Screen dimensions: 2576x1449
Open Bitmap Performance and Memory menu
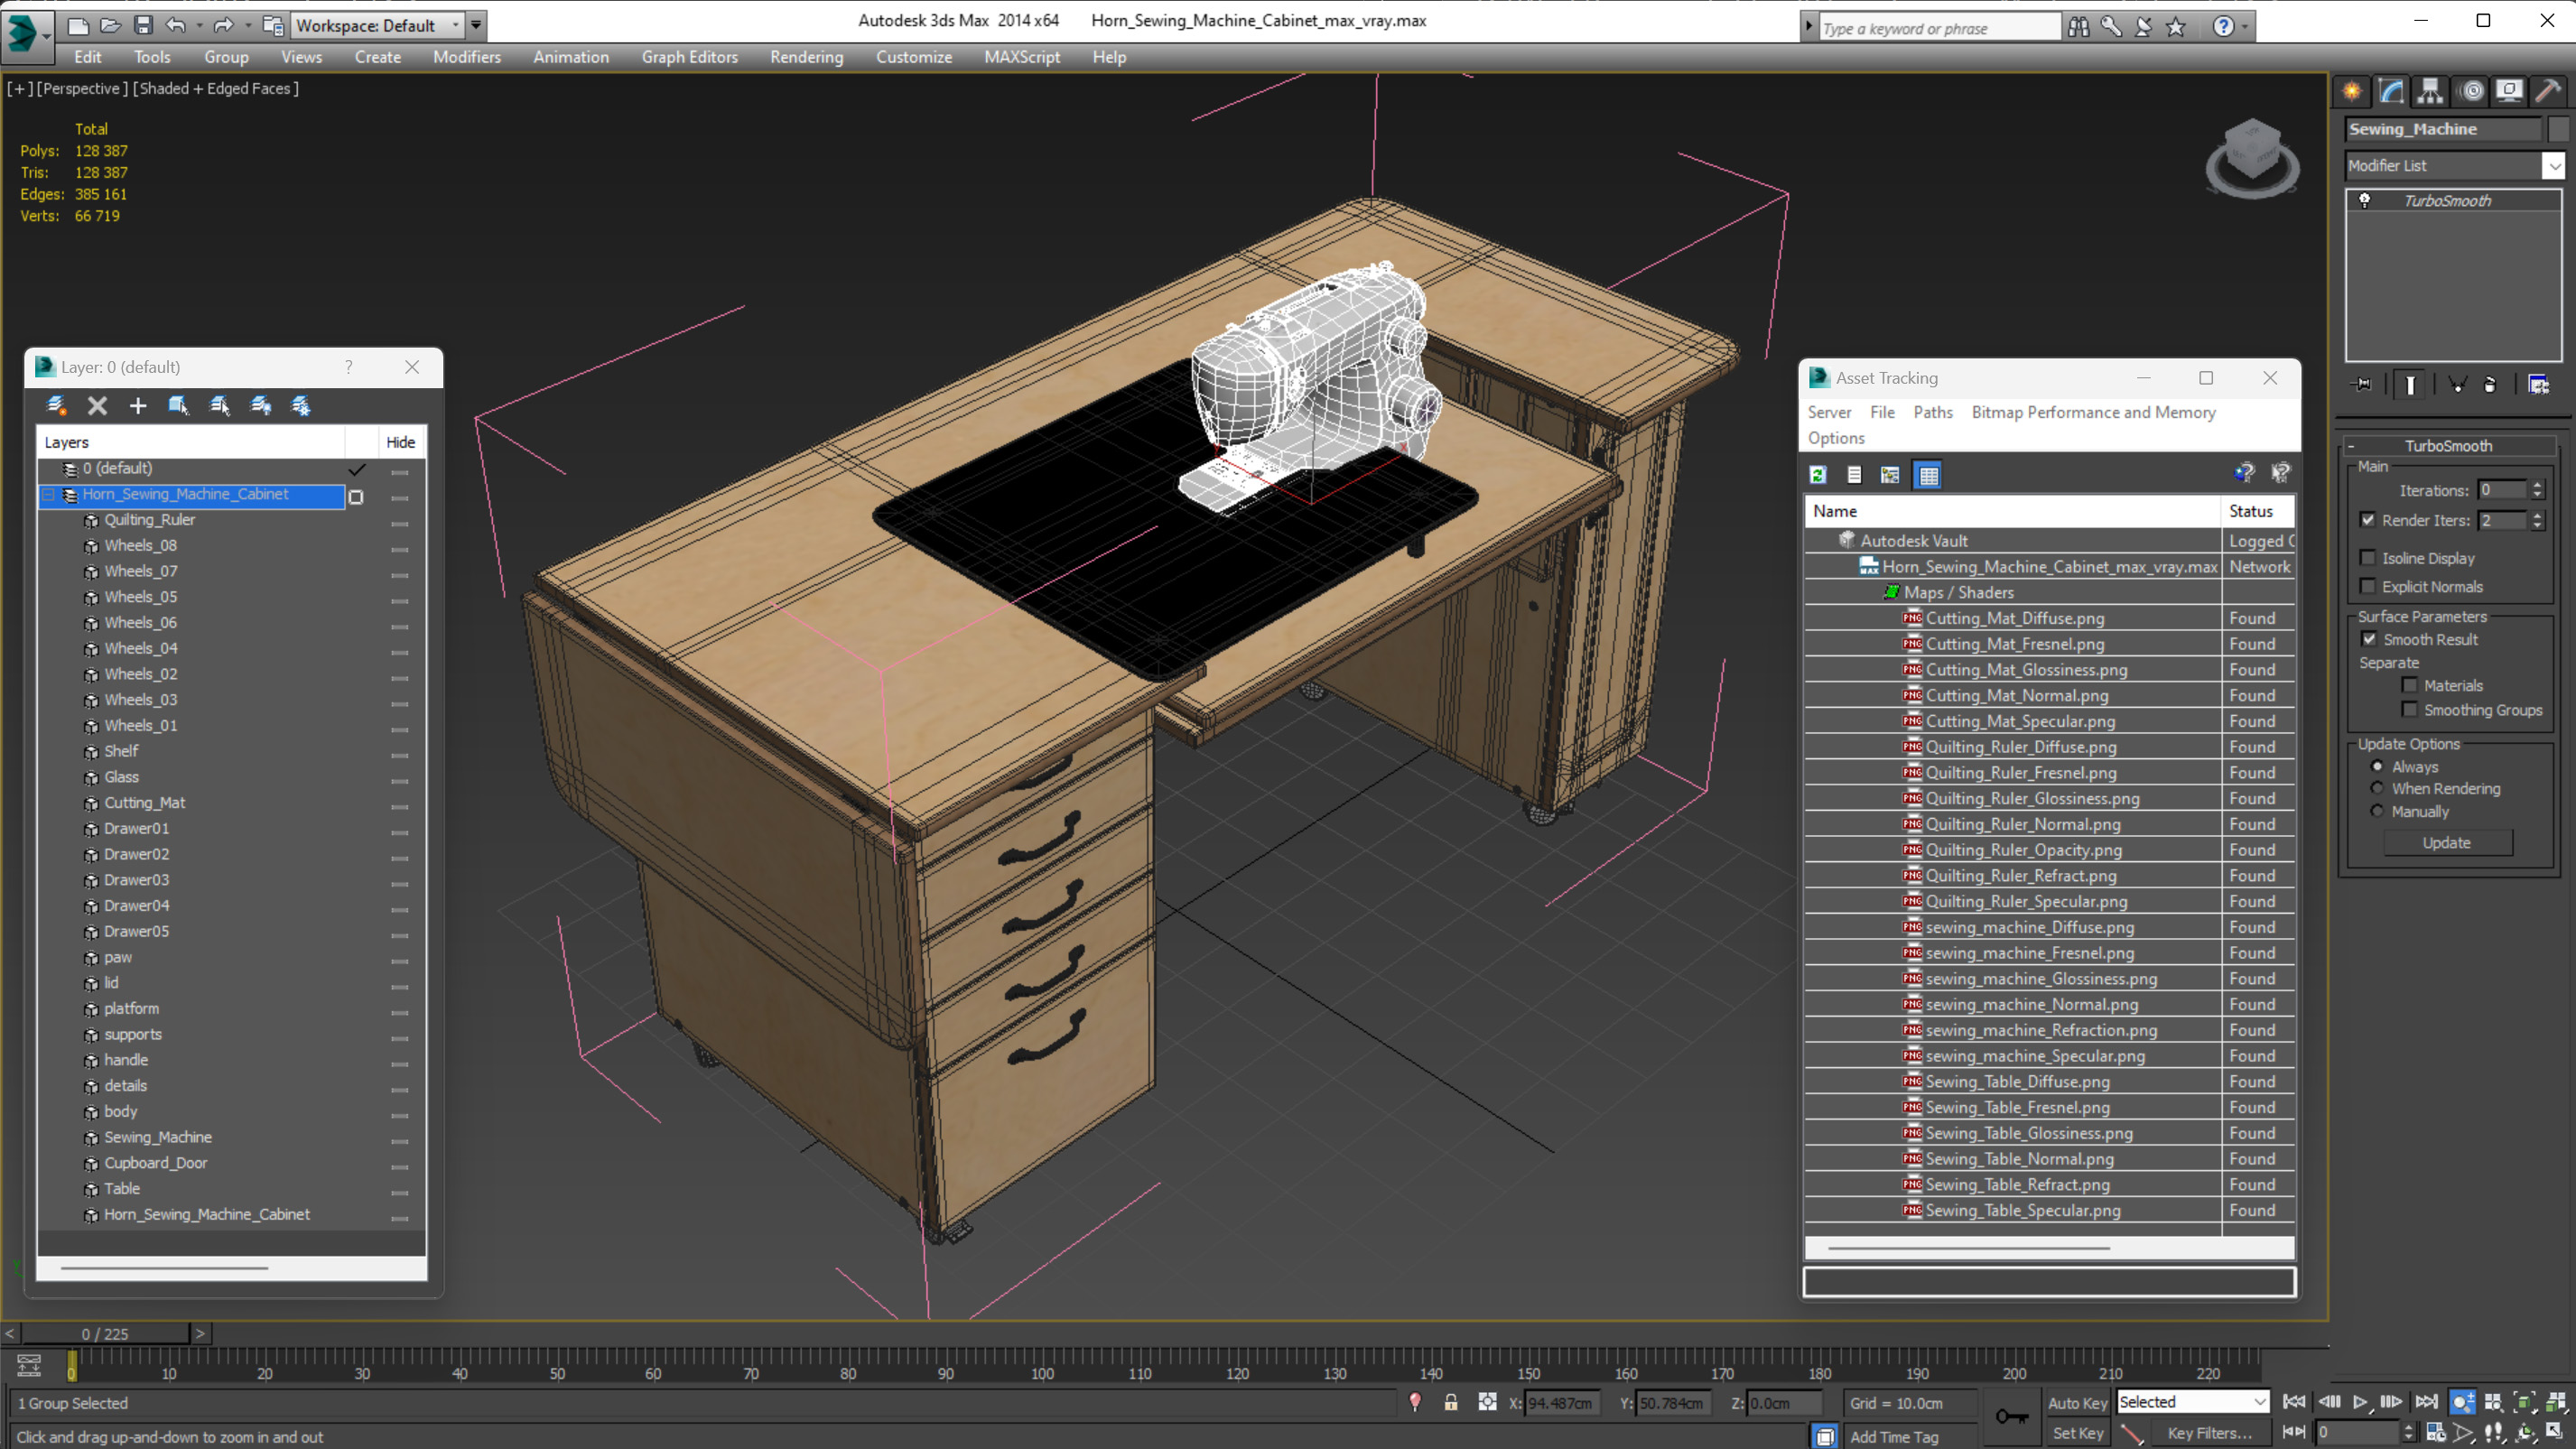[2093, 412]
